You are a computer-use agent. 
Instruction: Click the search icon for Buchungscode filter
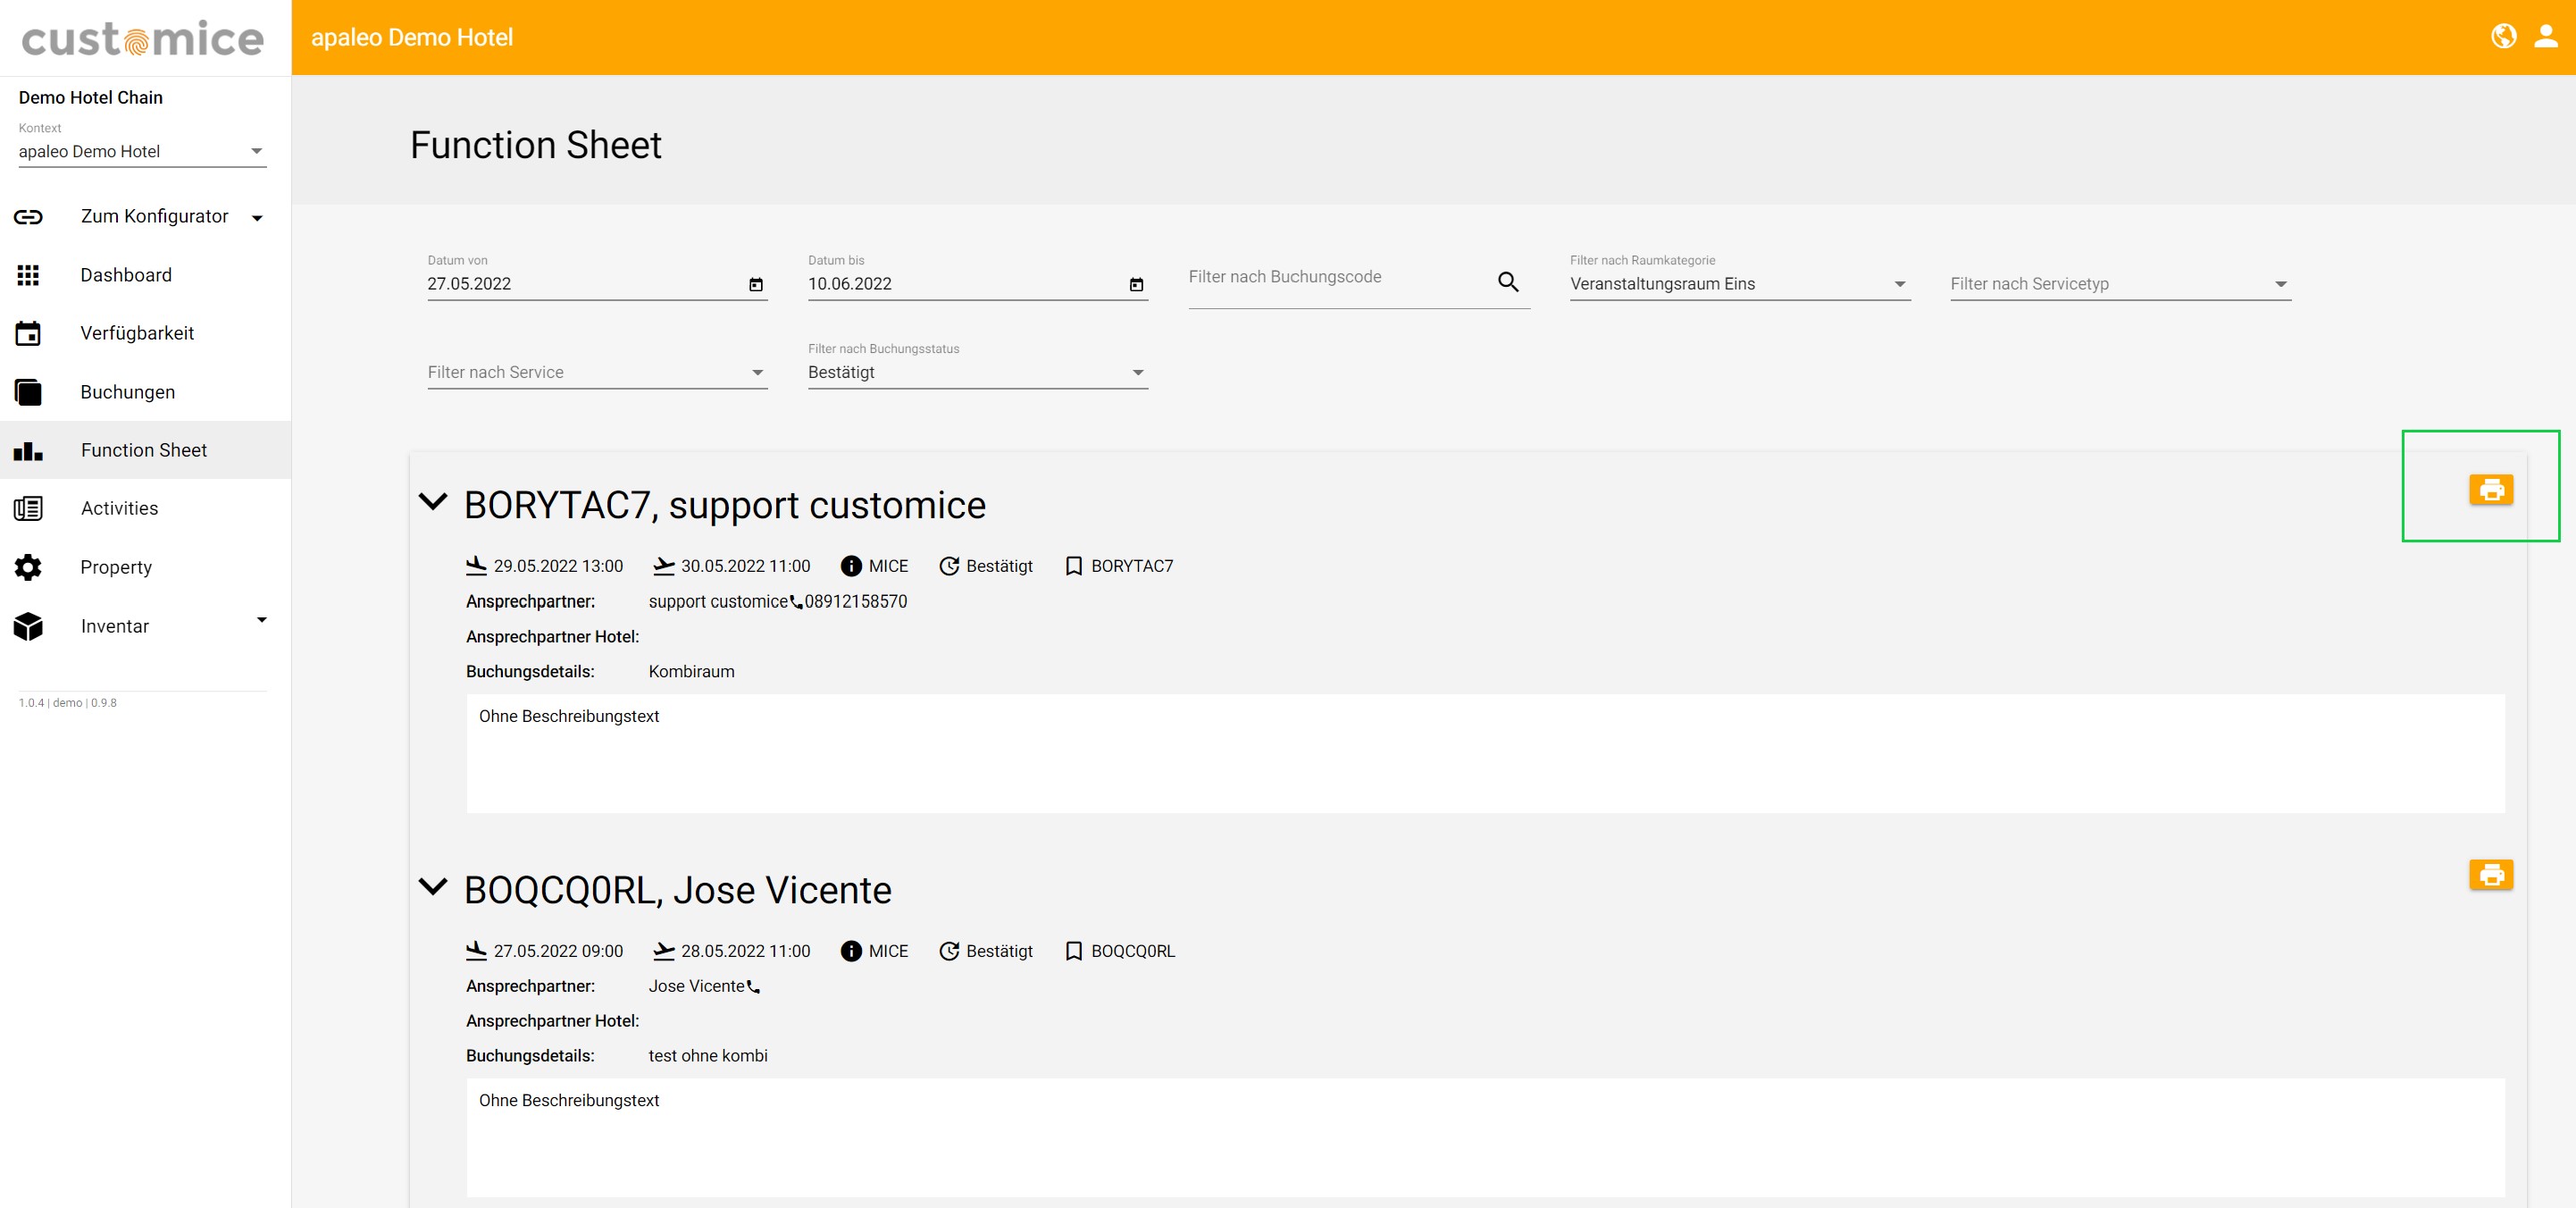(x=1508, y=282)
